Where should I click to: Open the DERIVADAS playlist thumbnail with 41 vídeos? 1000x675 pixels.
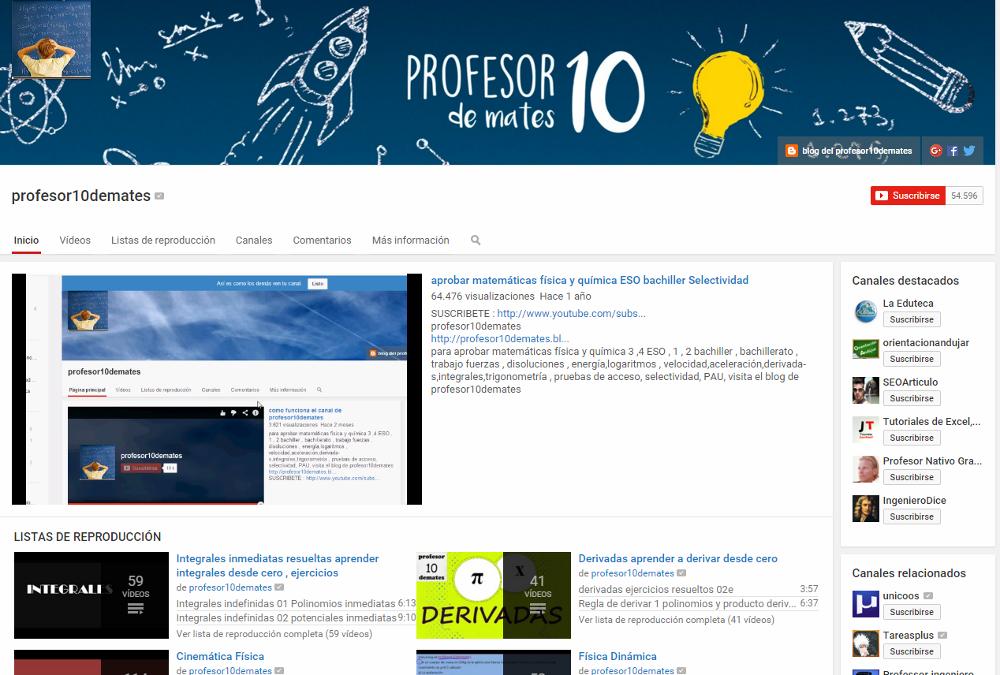[494, 595]
